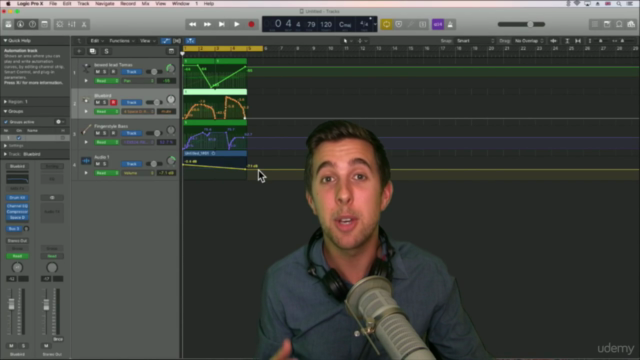Open the File menu
The width and height of the screenshot is (640, 360).
(53, 4)
